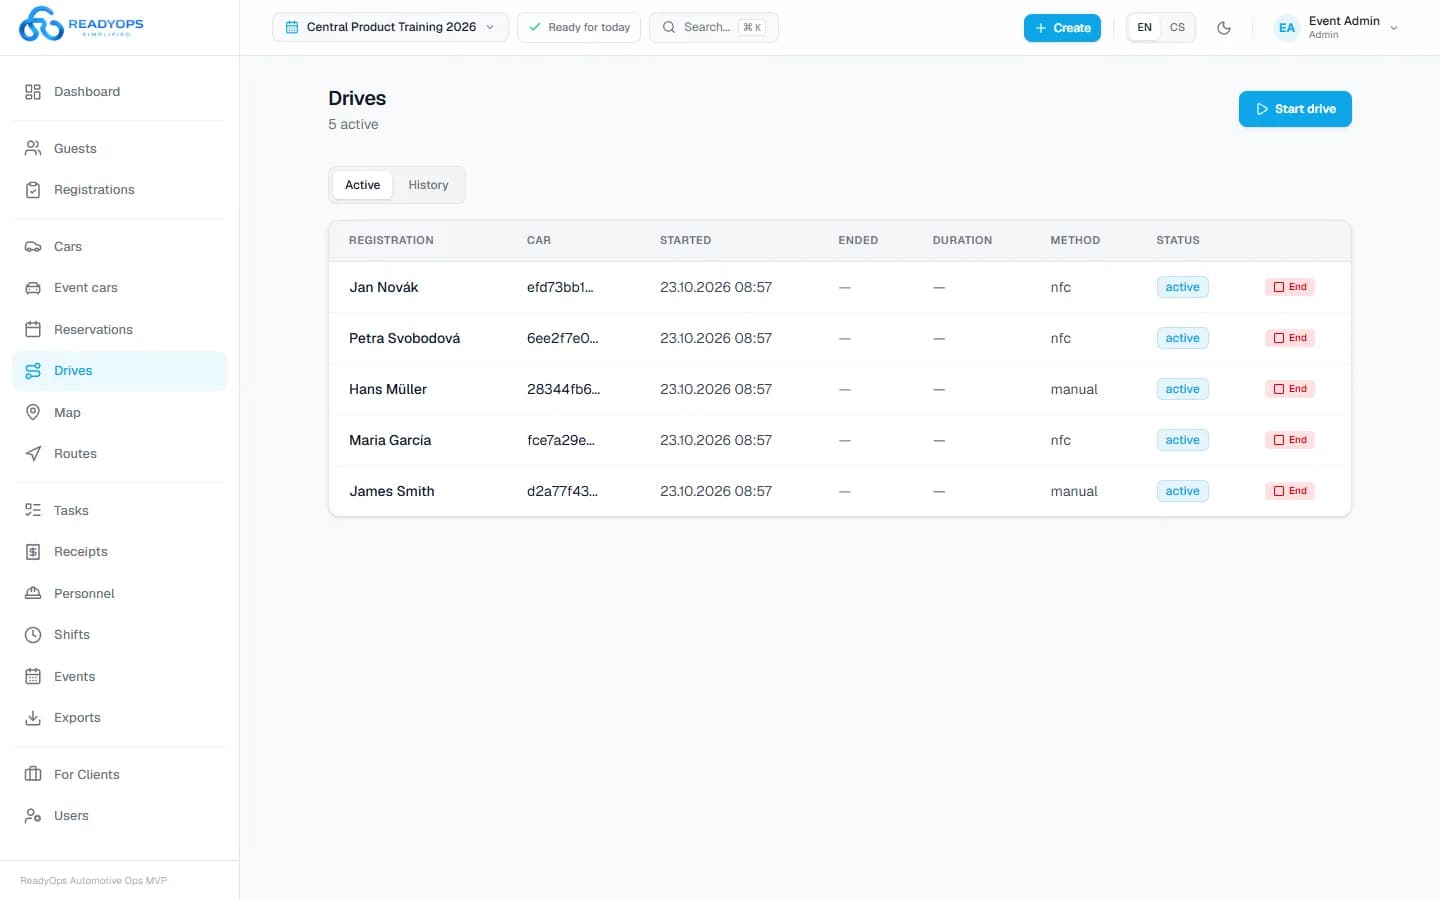Open the Event Admin account menu

click(1336, 28)
